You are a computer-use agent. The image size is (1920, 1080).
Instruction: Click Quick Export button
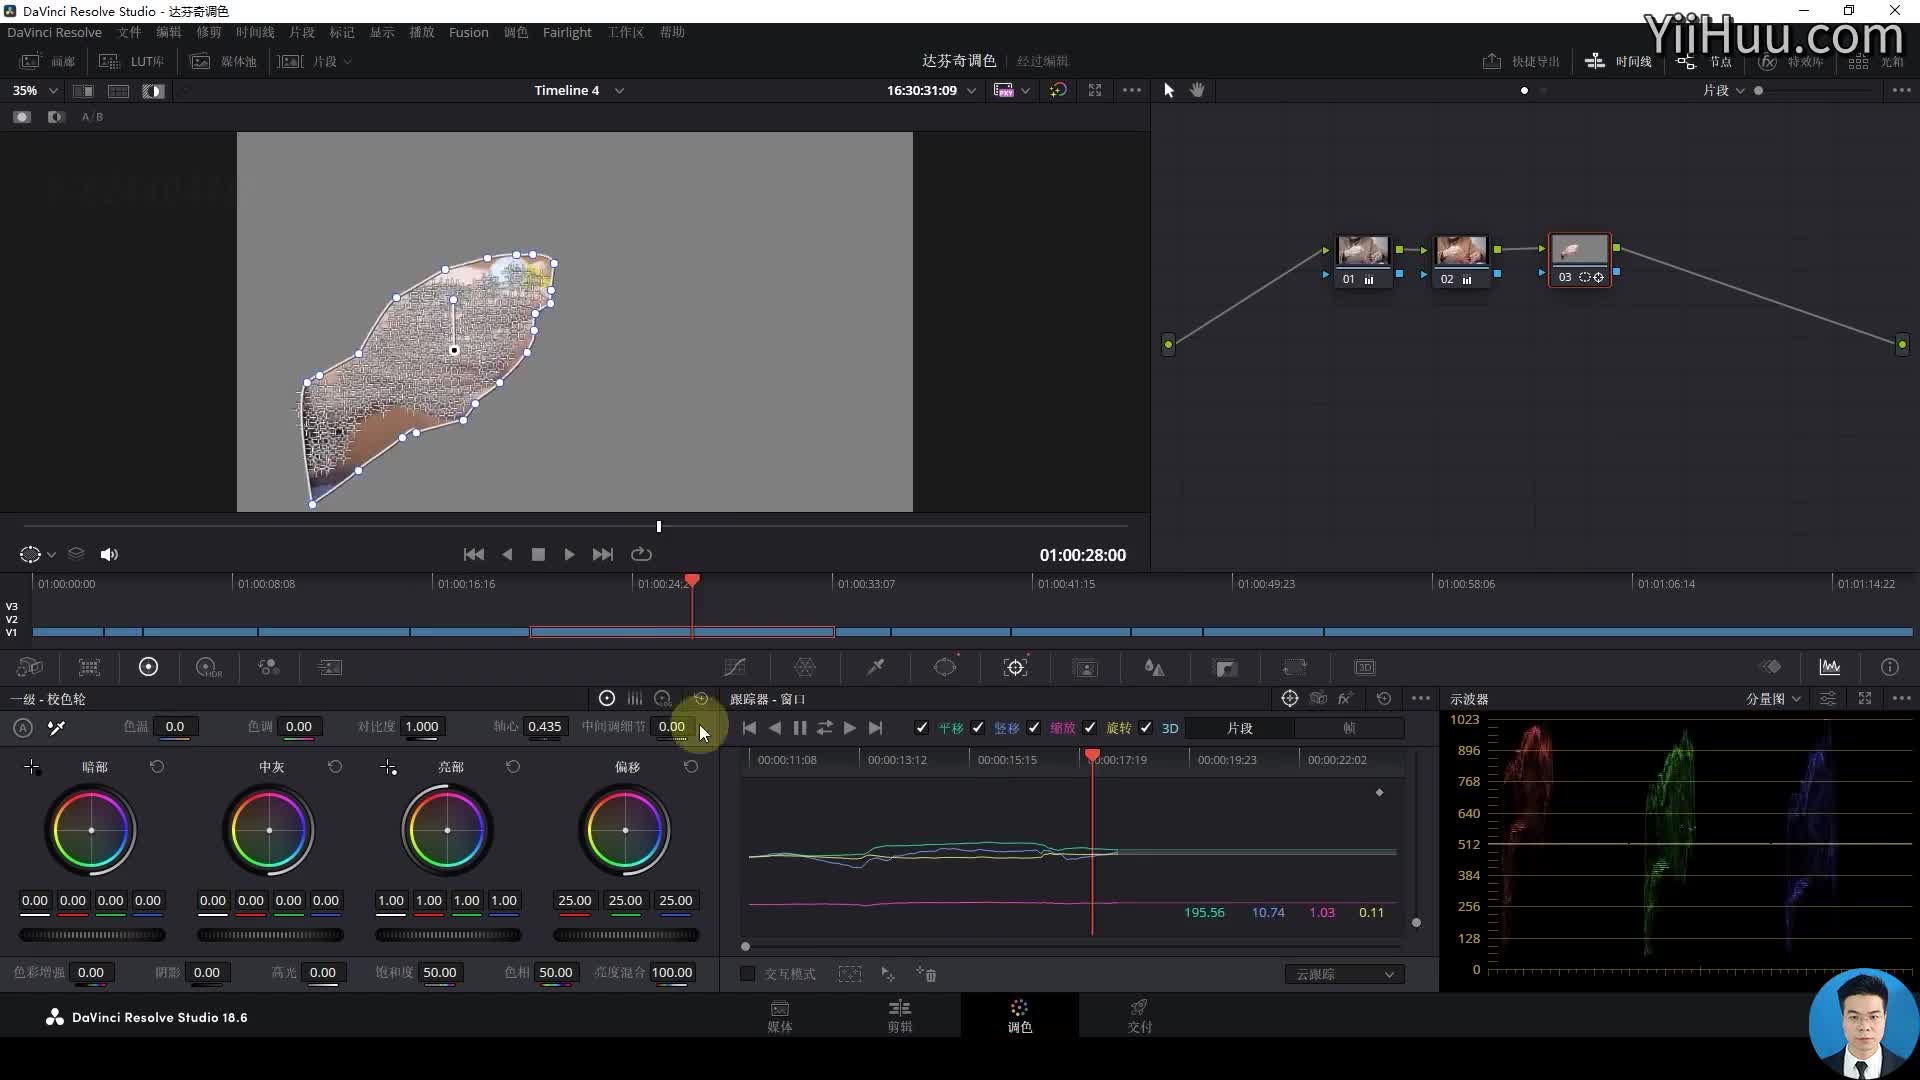(x=1521, y=62)
